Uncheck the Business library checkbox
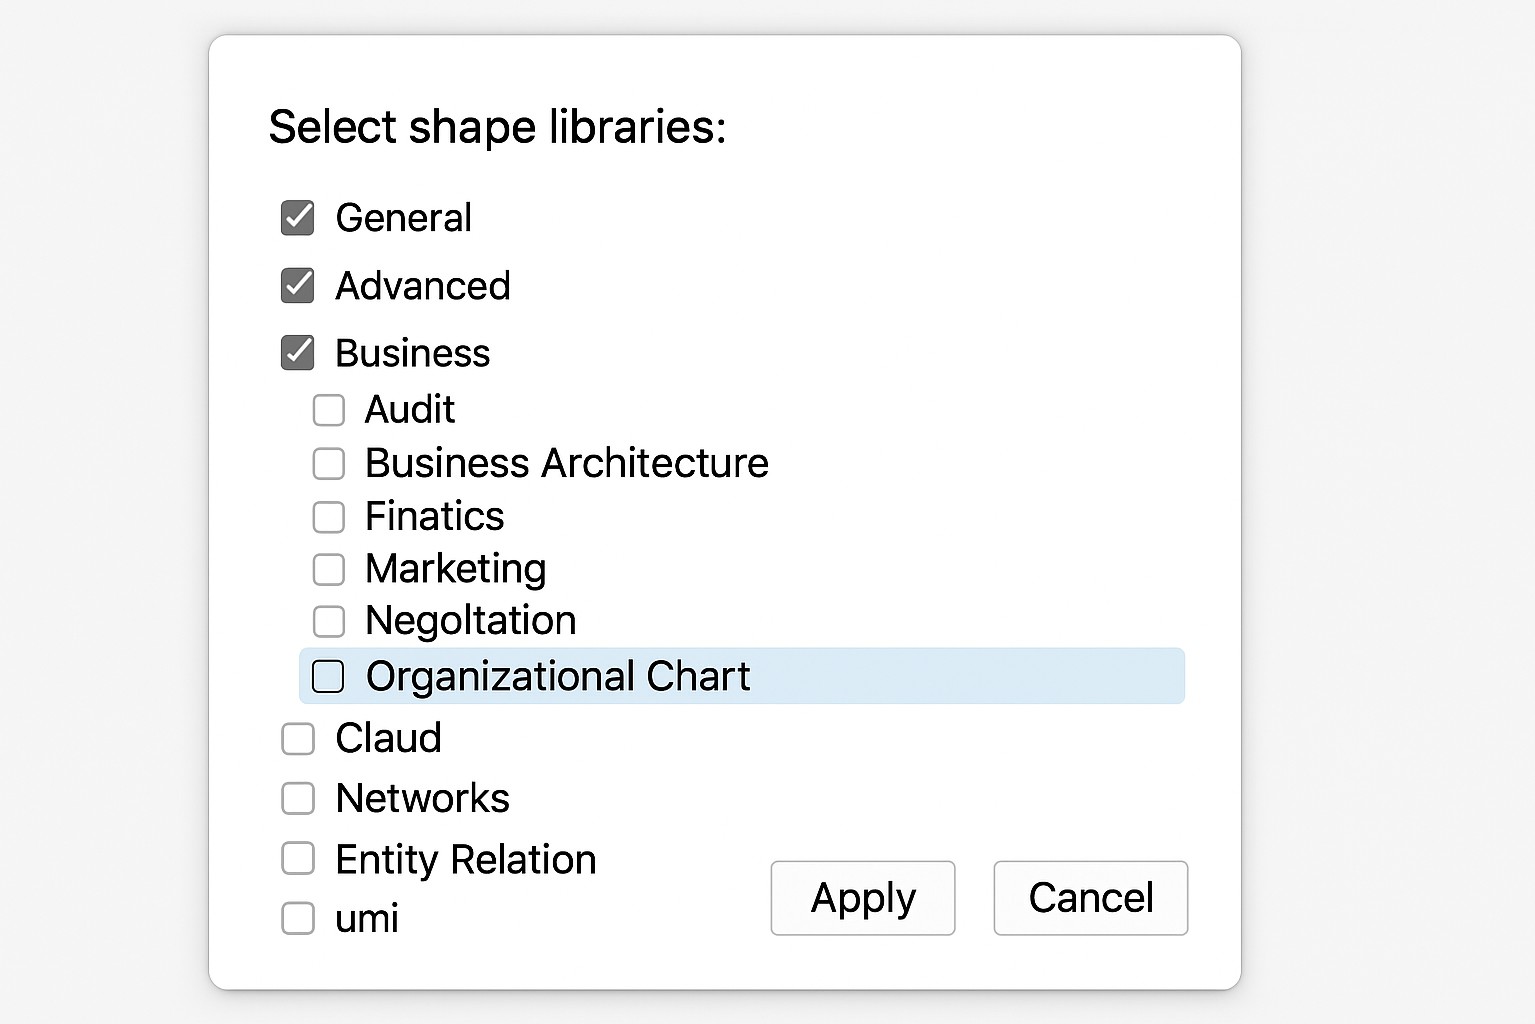This screenshot has width=1535, height=1024. coord(298,353)
